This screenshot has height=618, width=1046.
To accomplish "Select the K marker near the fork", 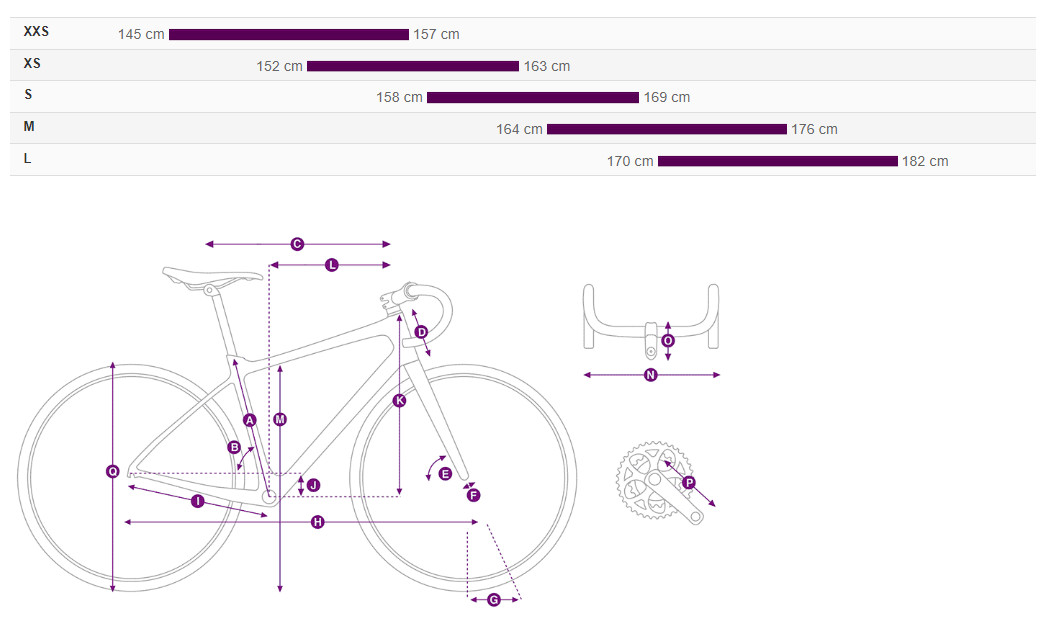I will point(400,401).
